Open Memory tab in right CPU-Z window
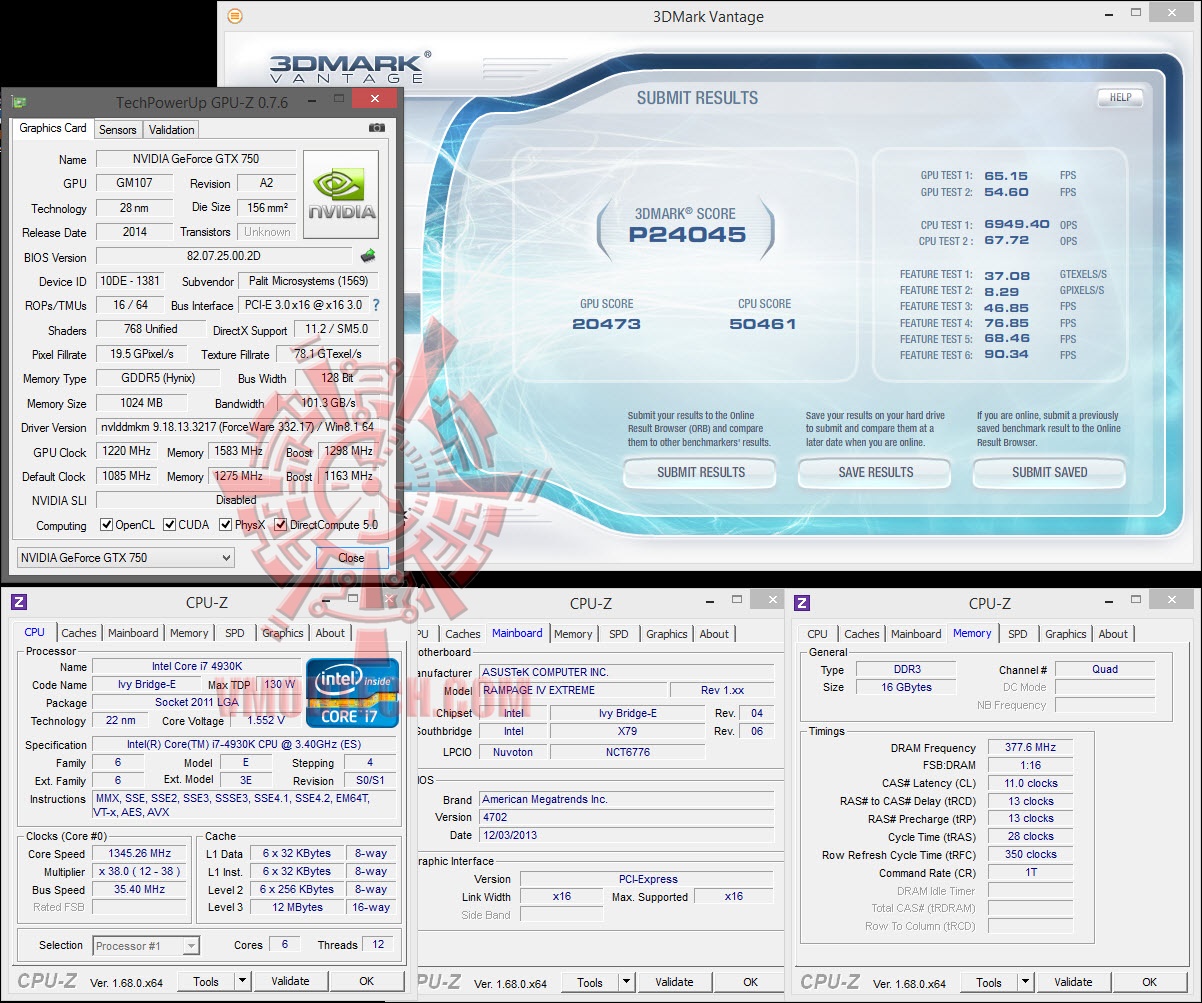 point(972,633)
